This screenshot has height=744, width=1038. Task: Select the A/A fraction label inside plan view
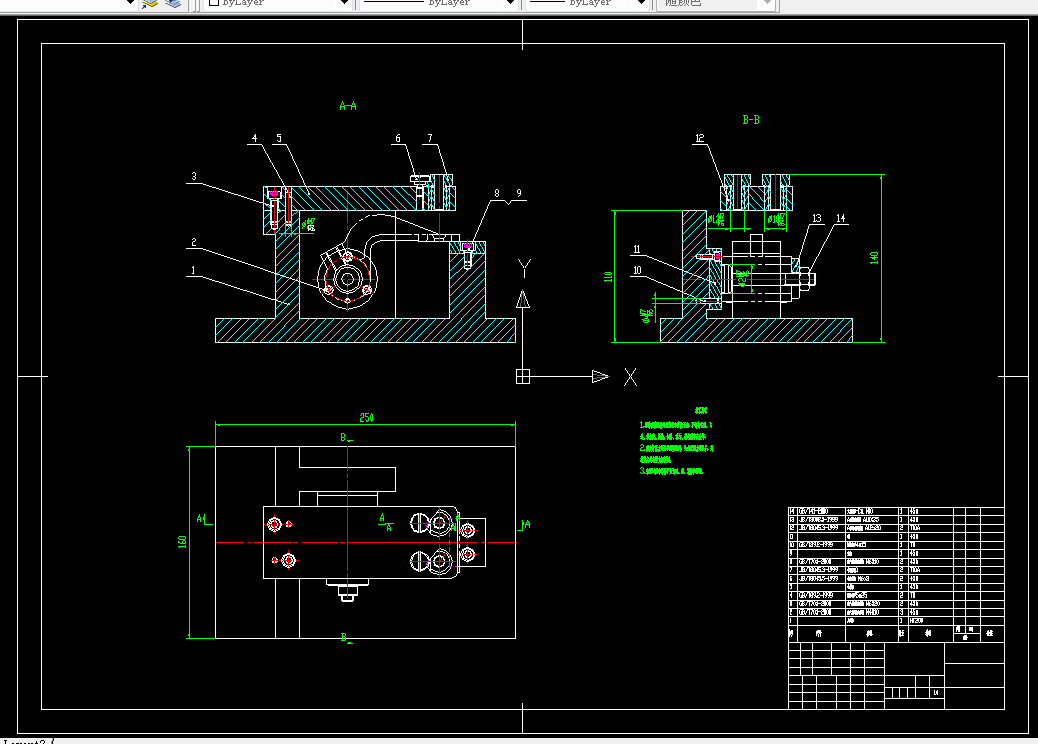pyautogui.click(x=385, y=522)
